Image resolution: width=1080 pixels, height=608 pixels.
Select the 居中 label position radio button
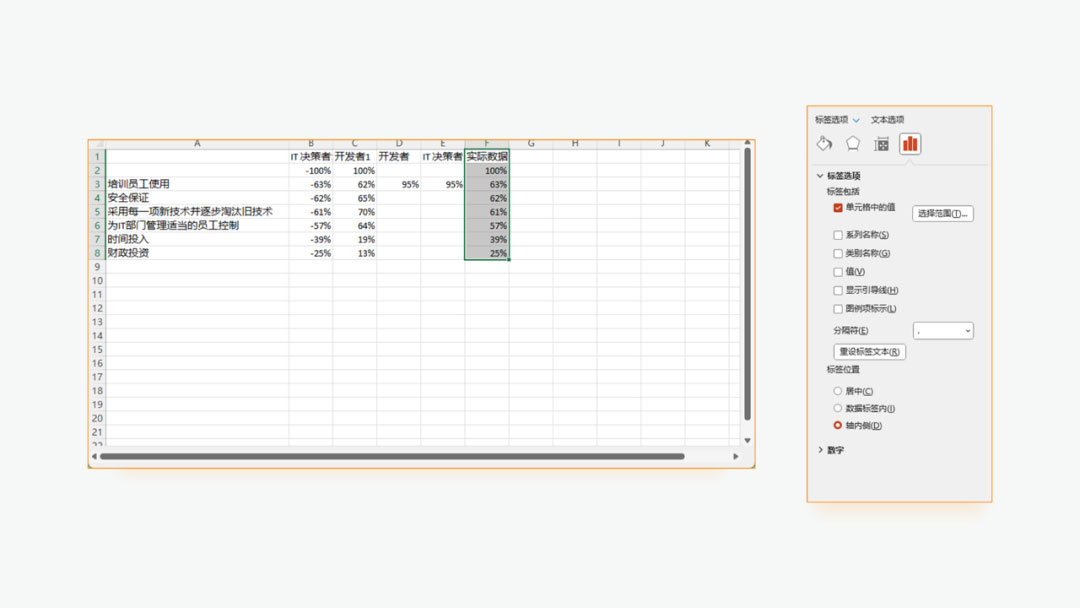coord(838,391)
